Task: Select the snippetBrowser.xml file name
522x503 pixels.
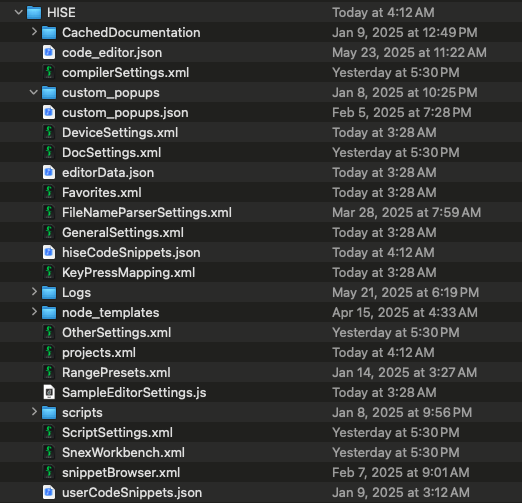Action: coord(121,473)
